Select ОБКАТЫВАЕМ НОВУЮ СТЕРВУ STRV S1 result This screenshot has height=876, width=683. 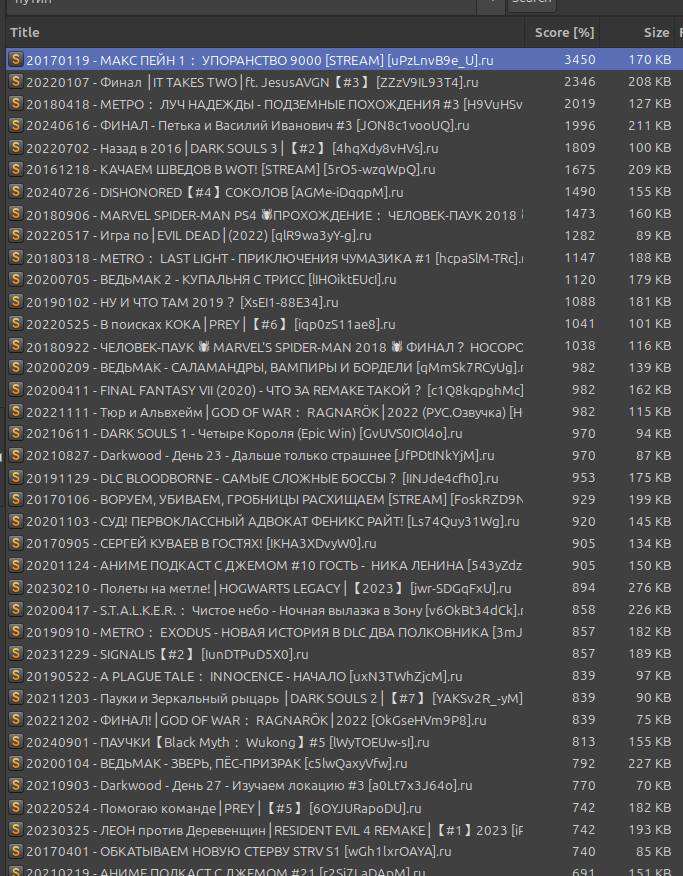click(x=344, y=852)
